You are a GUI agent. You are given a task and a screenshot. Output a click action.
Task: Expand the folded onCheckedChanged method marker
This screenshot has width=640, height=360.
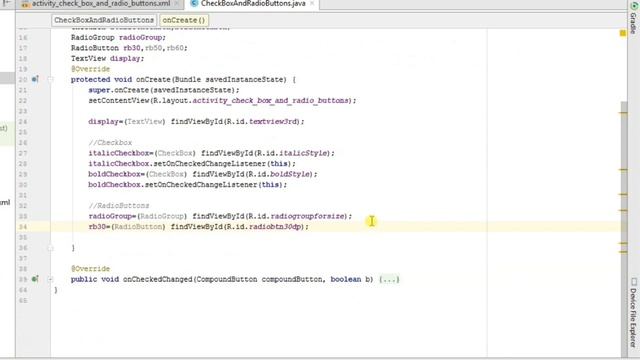(x=50, y=279)
